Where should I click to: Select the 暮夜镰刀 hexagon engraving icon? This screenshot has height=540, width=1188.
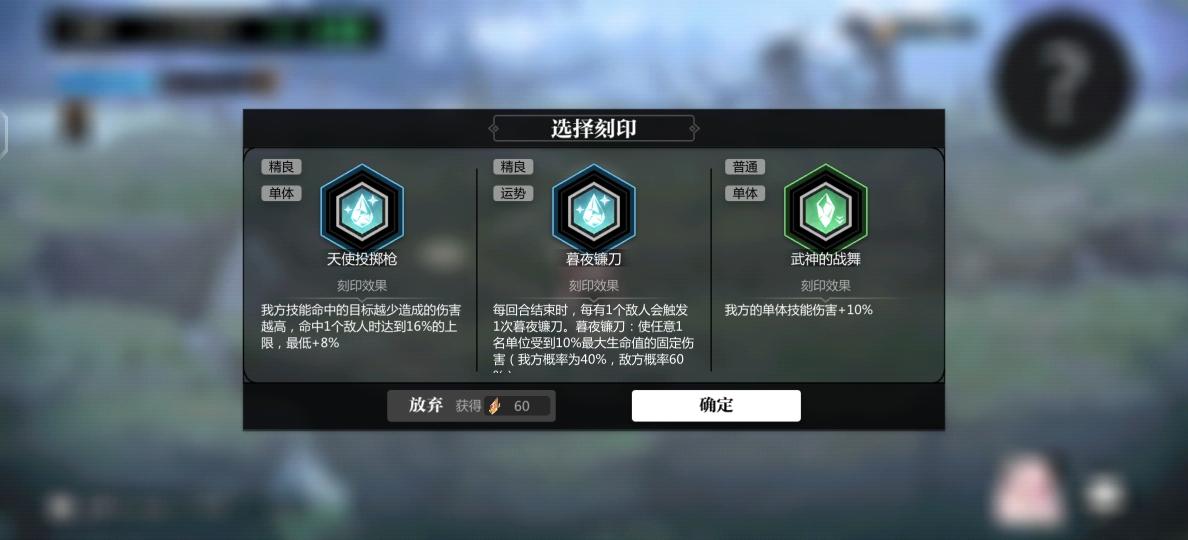[x=594, y=206]
